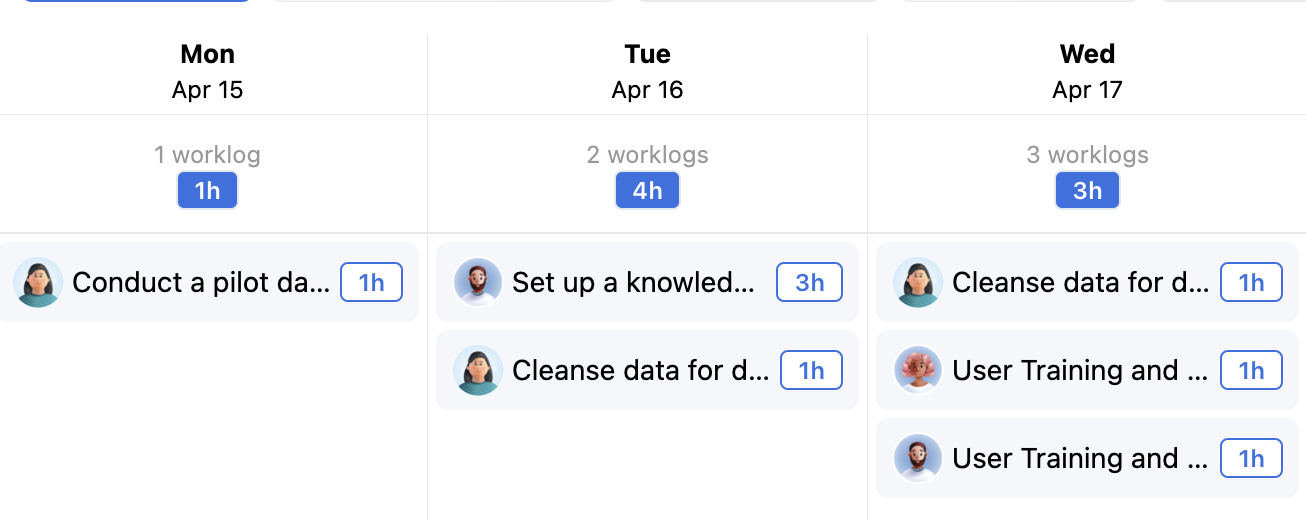
Task: Click avatar on Tuesday's Cleanse data worklog
Action: pyautogui.click(x=478, y=370)
